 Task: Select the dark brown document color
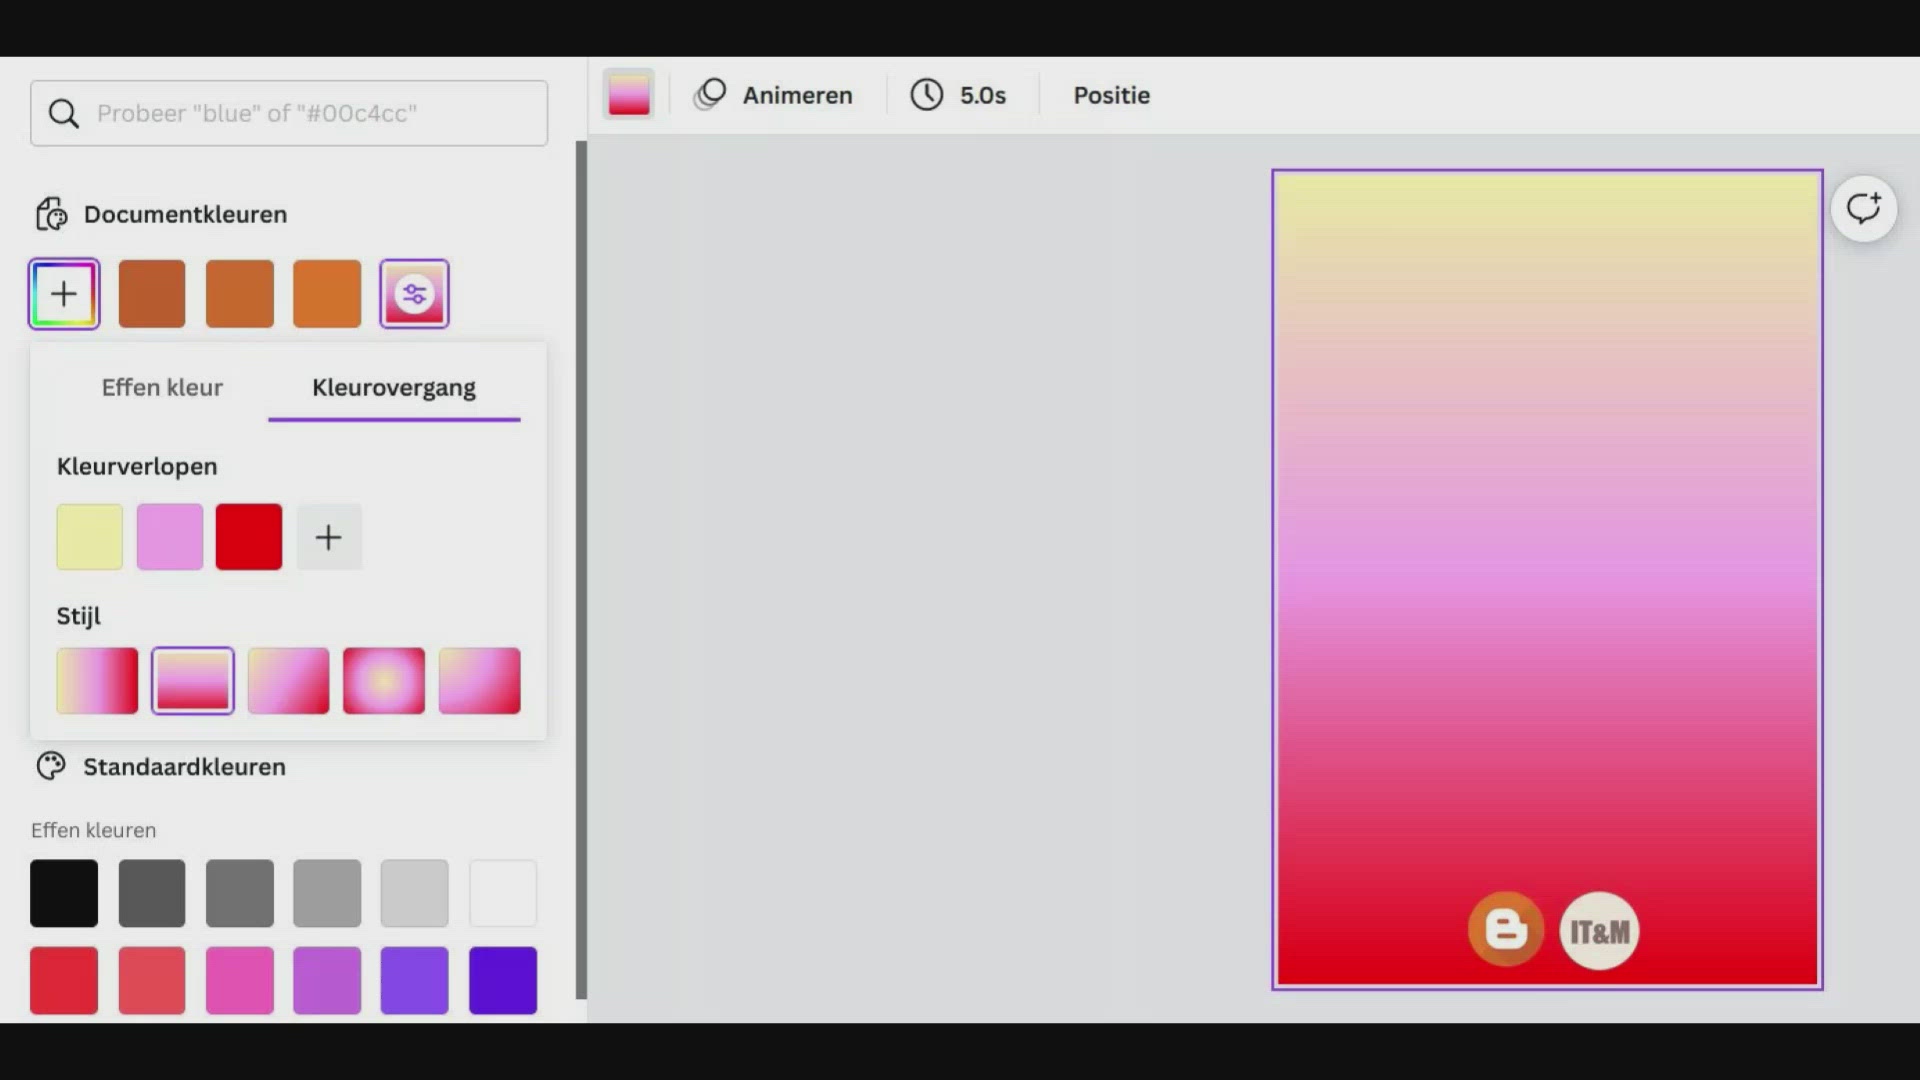click(x=152, y=294)
